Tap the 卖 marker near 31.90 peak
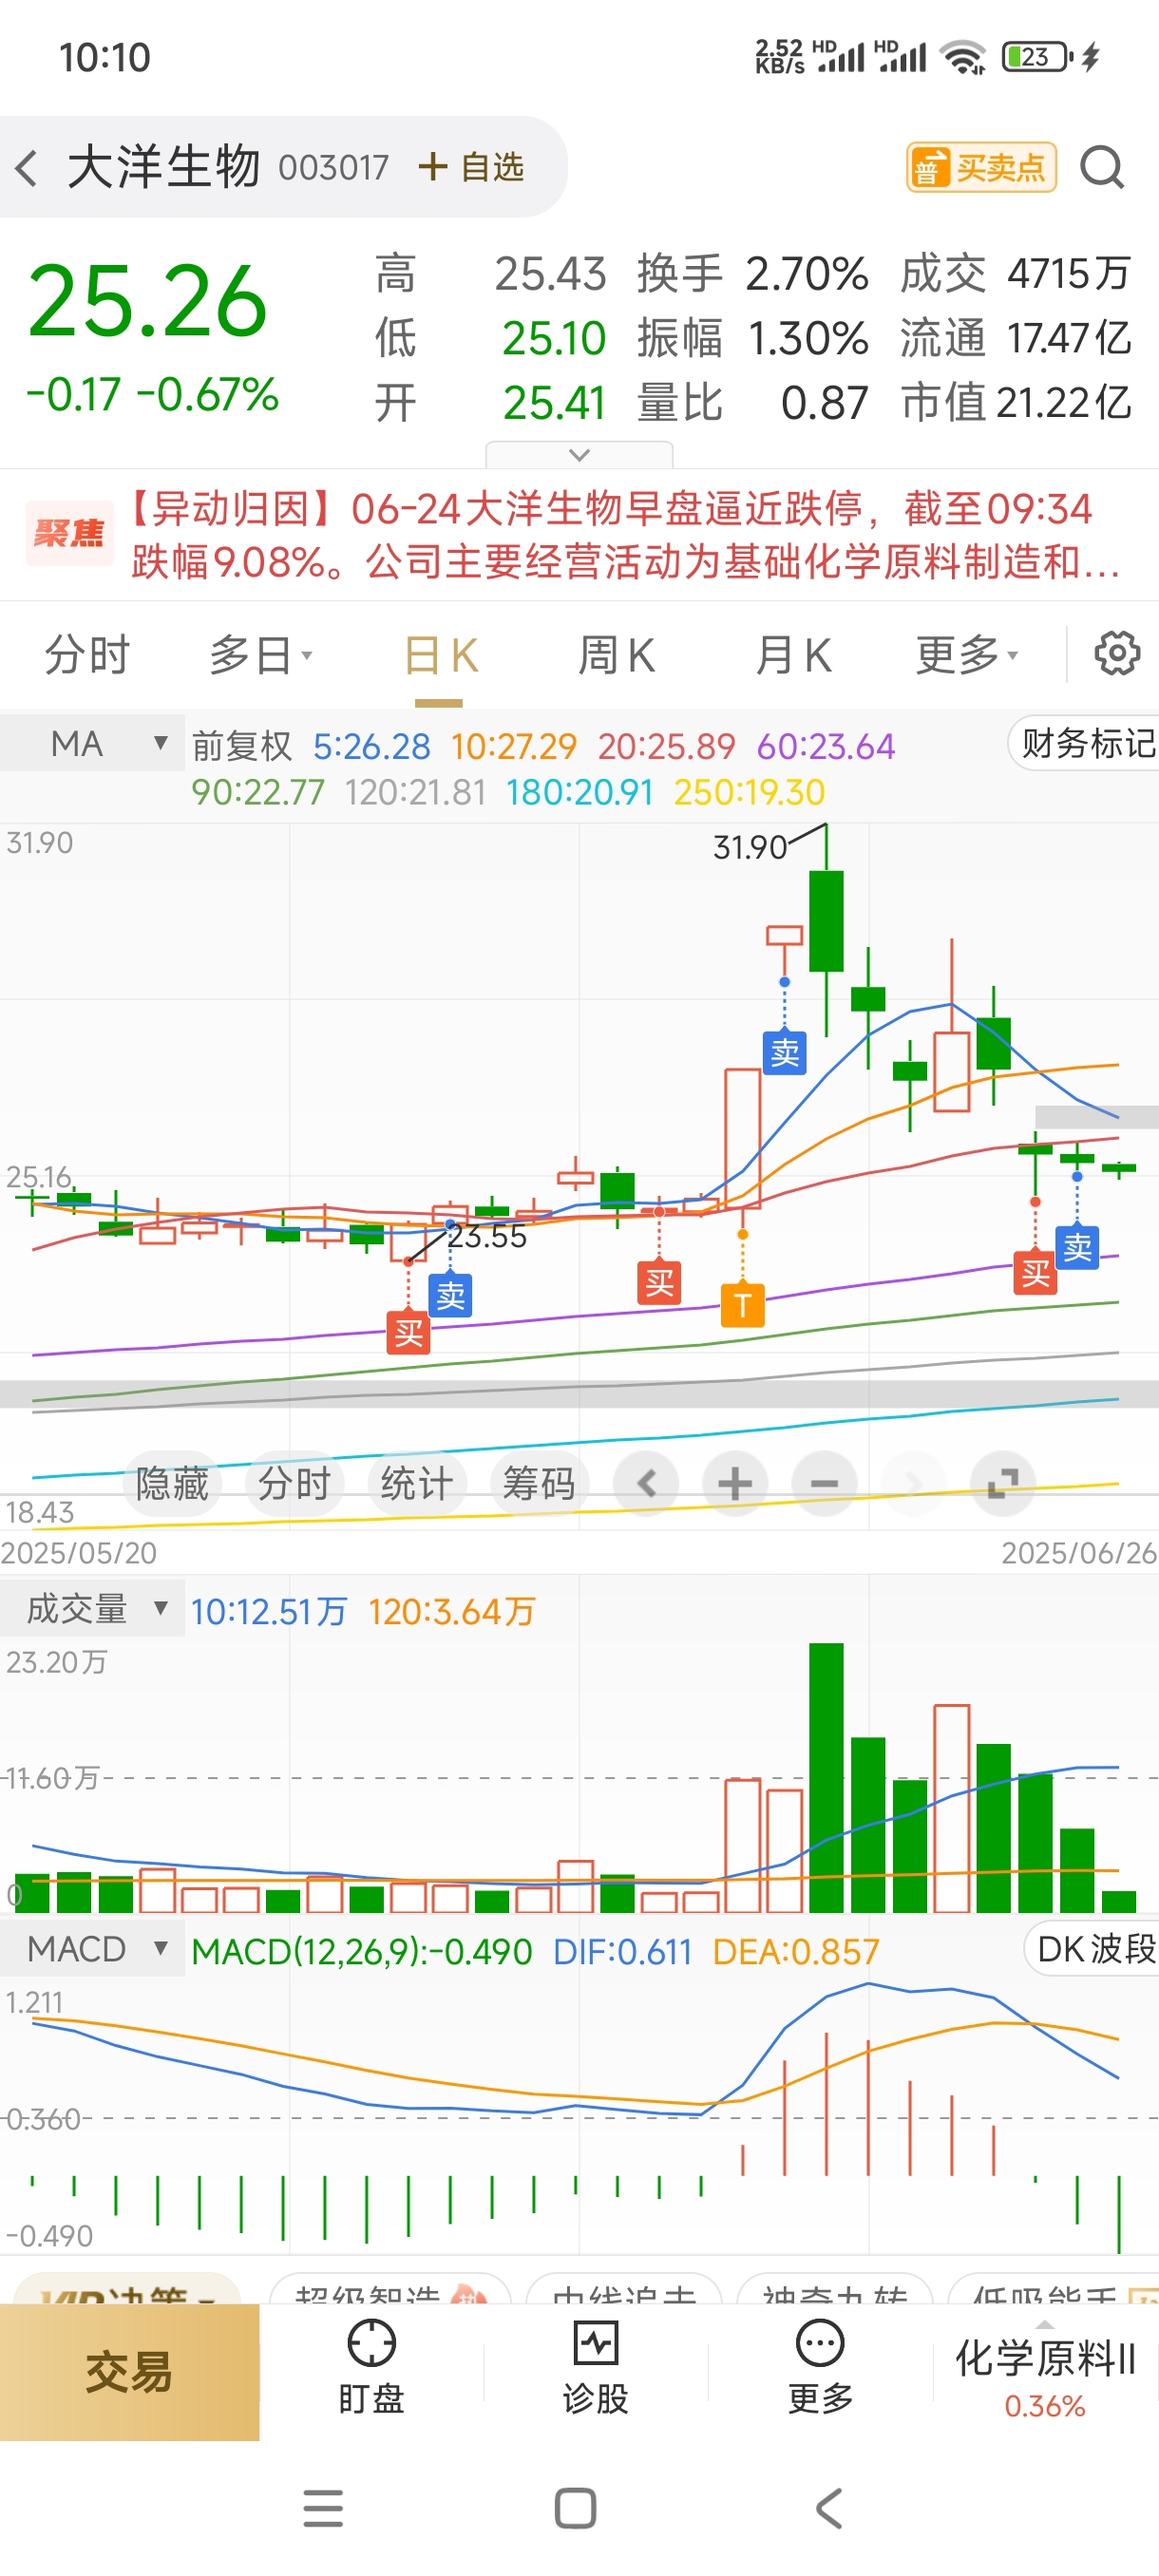 pos(785,1052)
